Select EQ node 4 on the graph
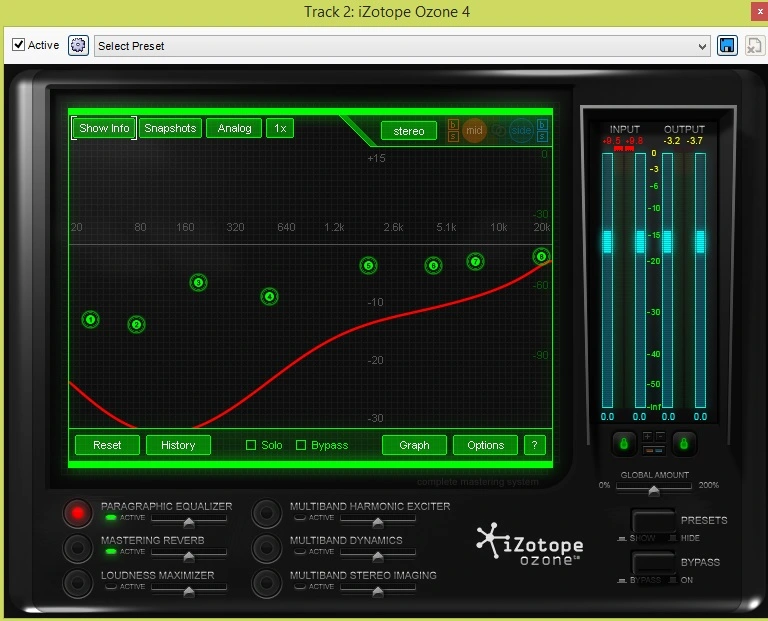Image resolution: width=768 pixels, height=621 pixels. 269,296
